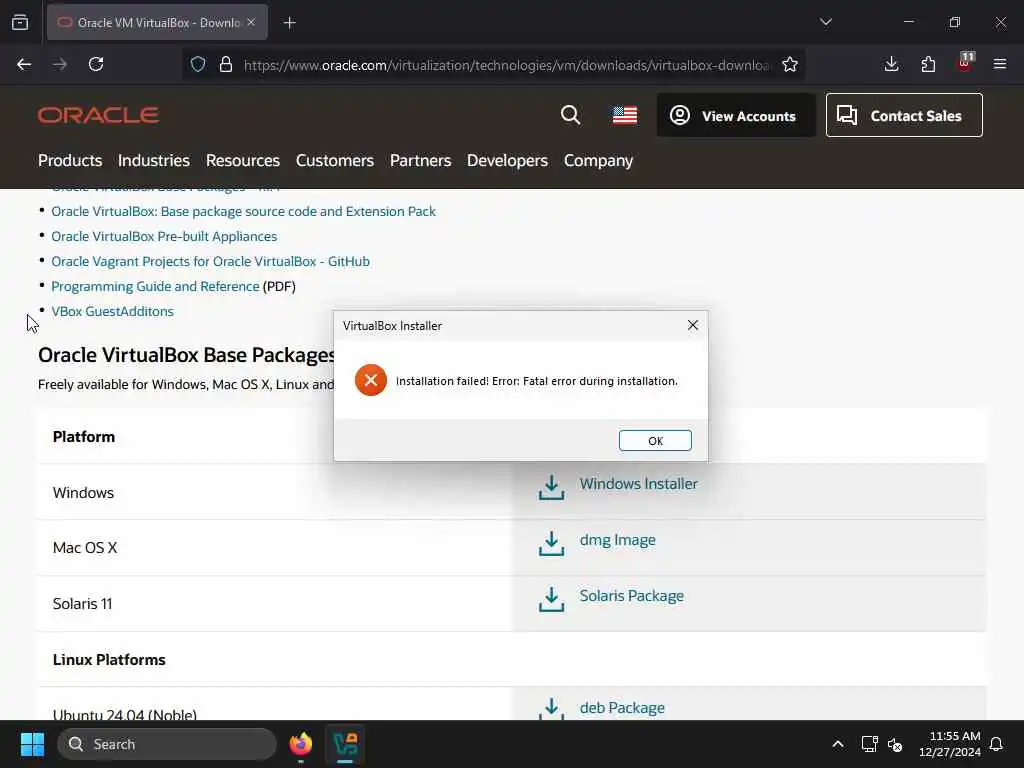
Task: Open the Customers menu
Action: [x=334, y=161]
